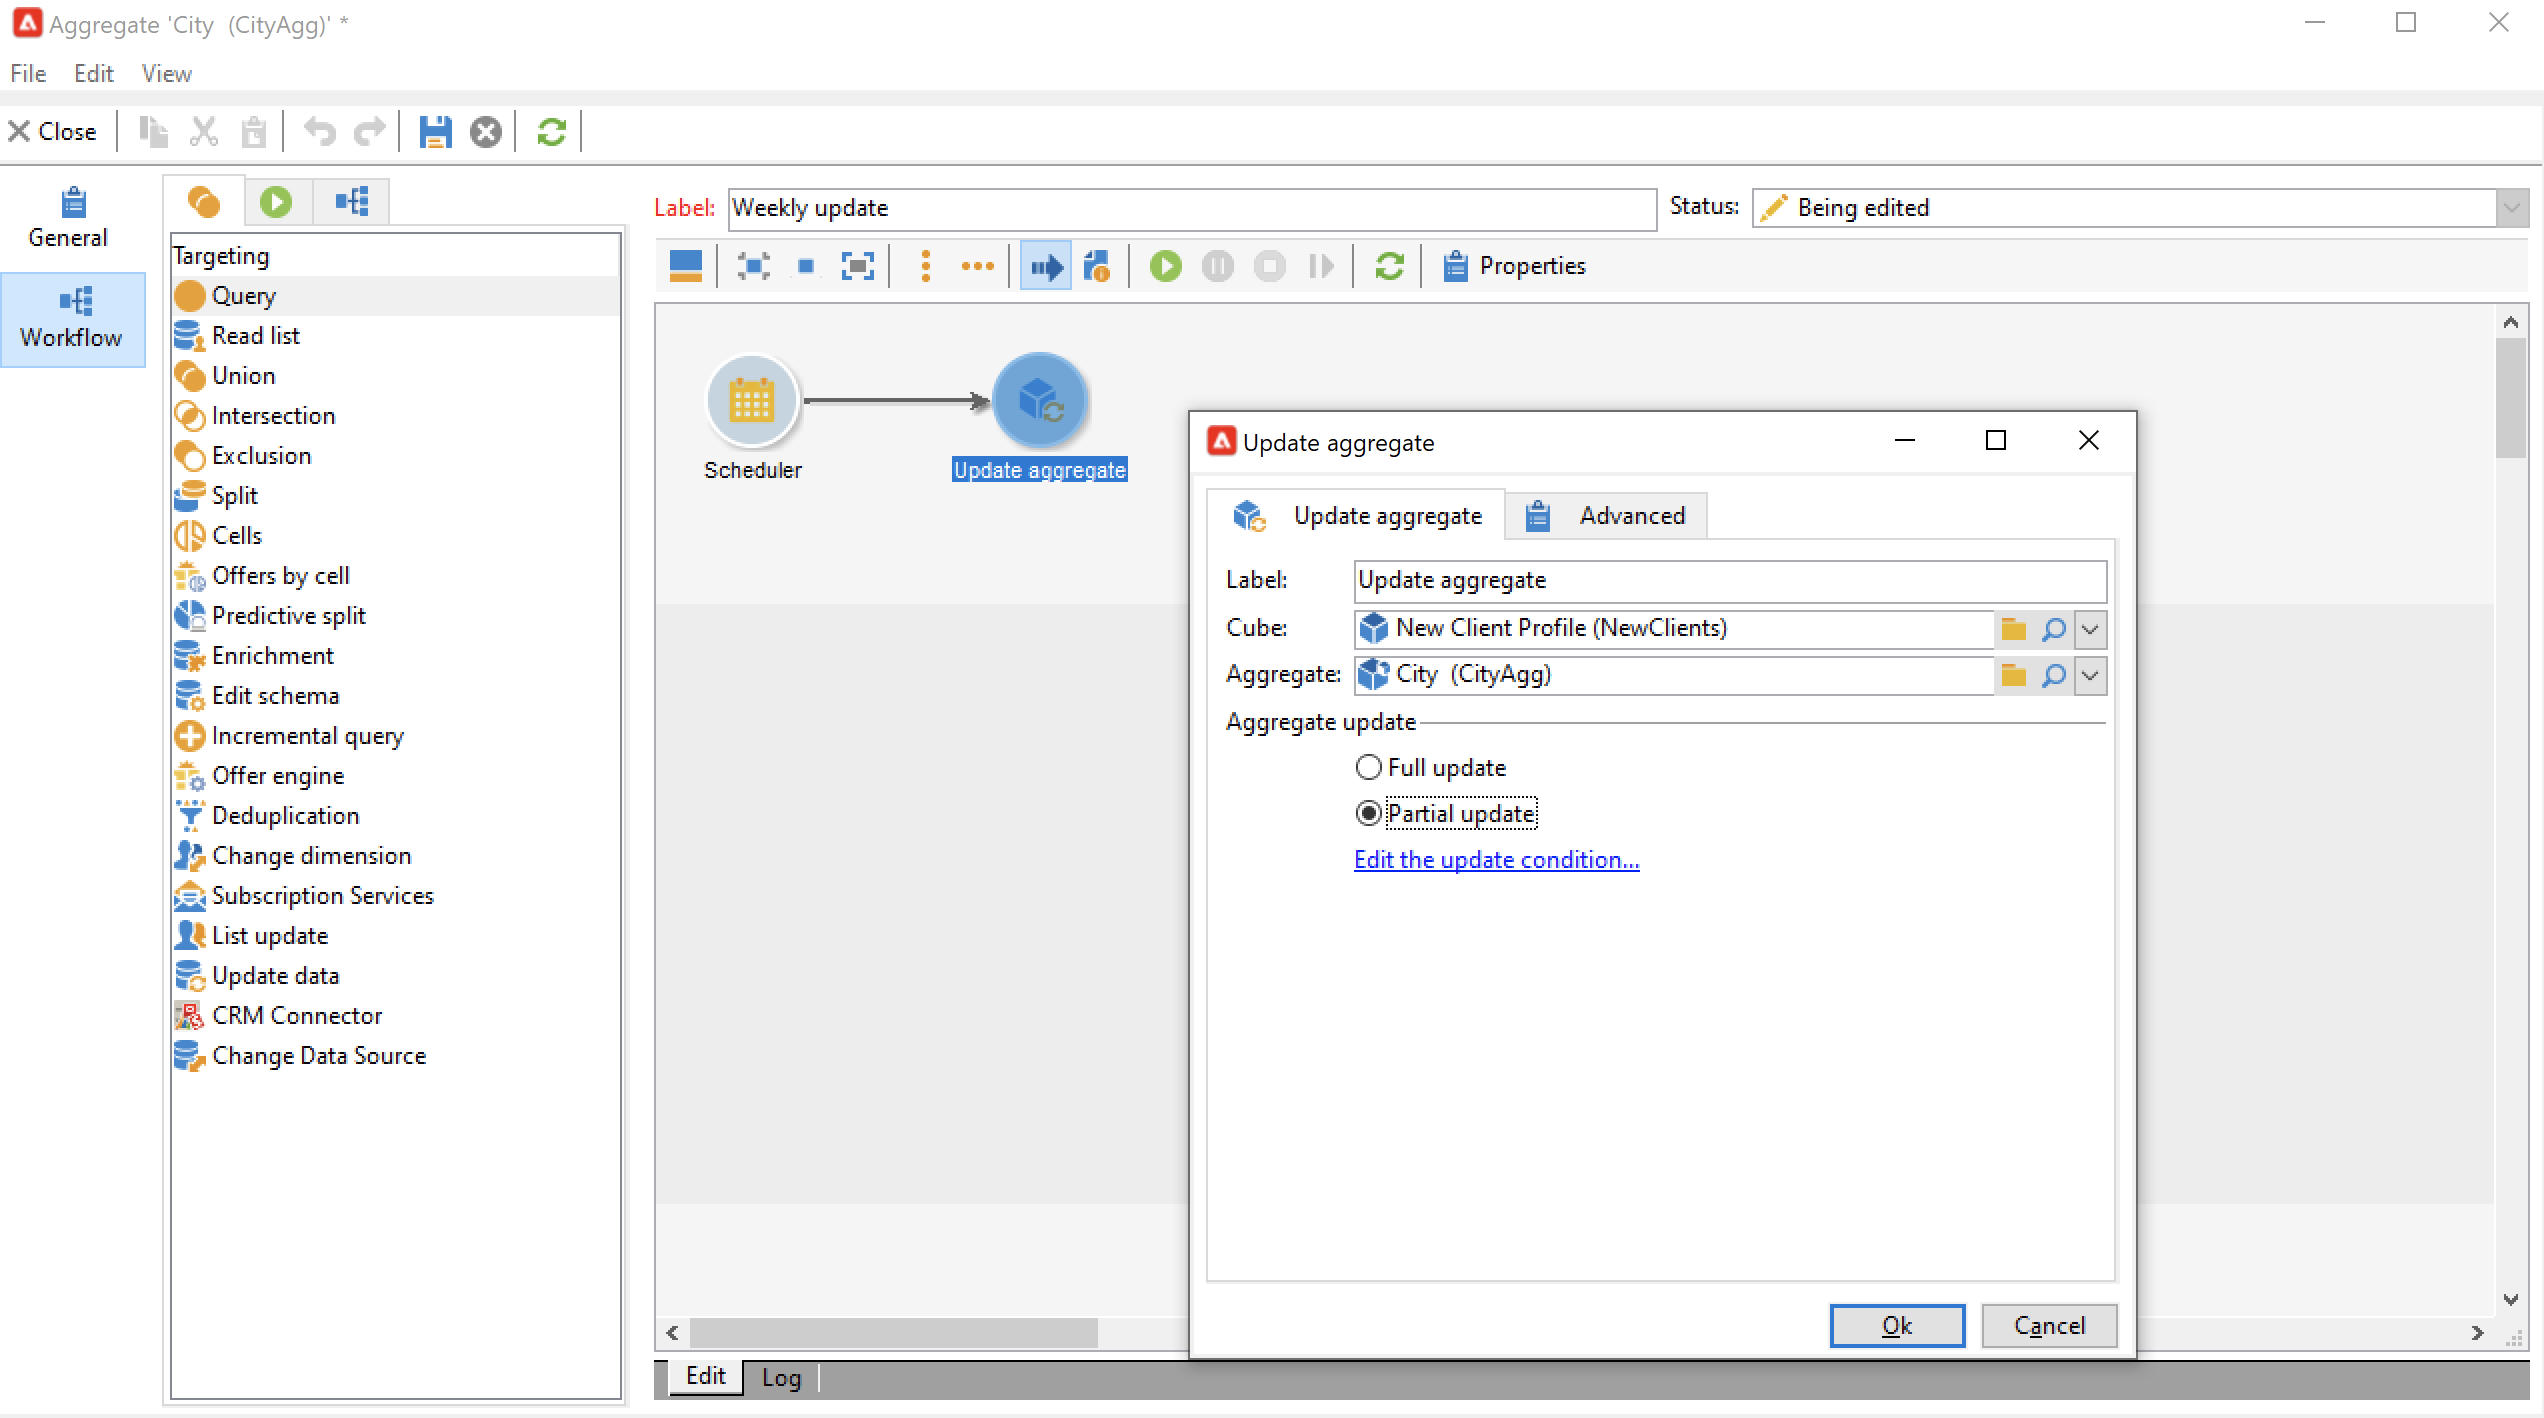Click the green refresh icon in main toolbar
This screenshot has height=1418, width=2544.
tap(551, 132)
